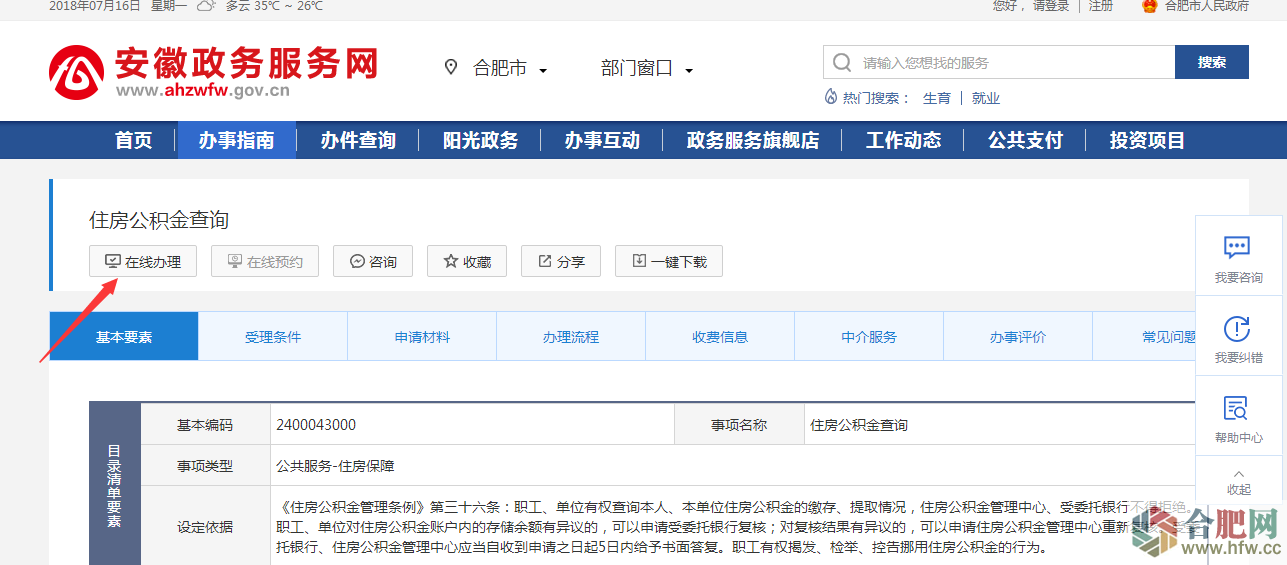The width and height of the screenshot is (1287, 565).
Task: Open the 咨询 consultation button
Action: pyautogui.click(x=373, y=261)
